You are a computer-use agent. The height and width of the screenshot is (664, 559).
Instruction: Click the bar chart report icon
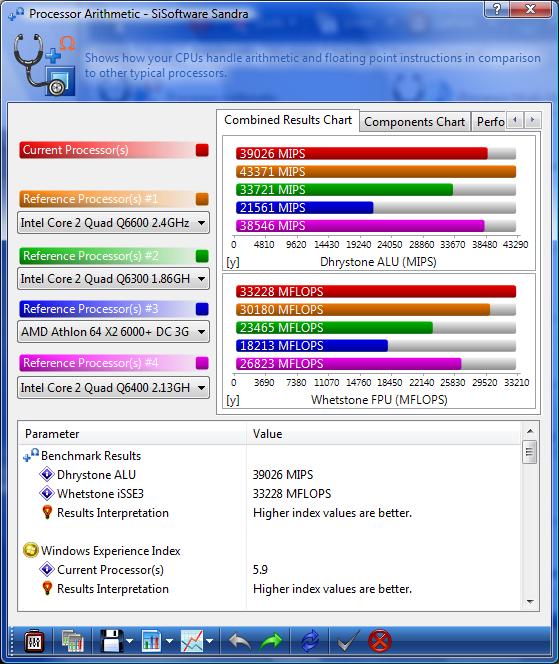click(151, 641)
